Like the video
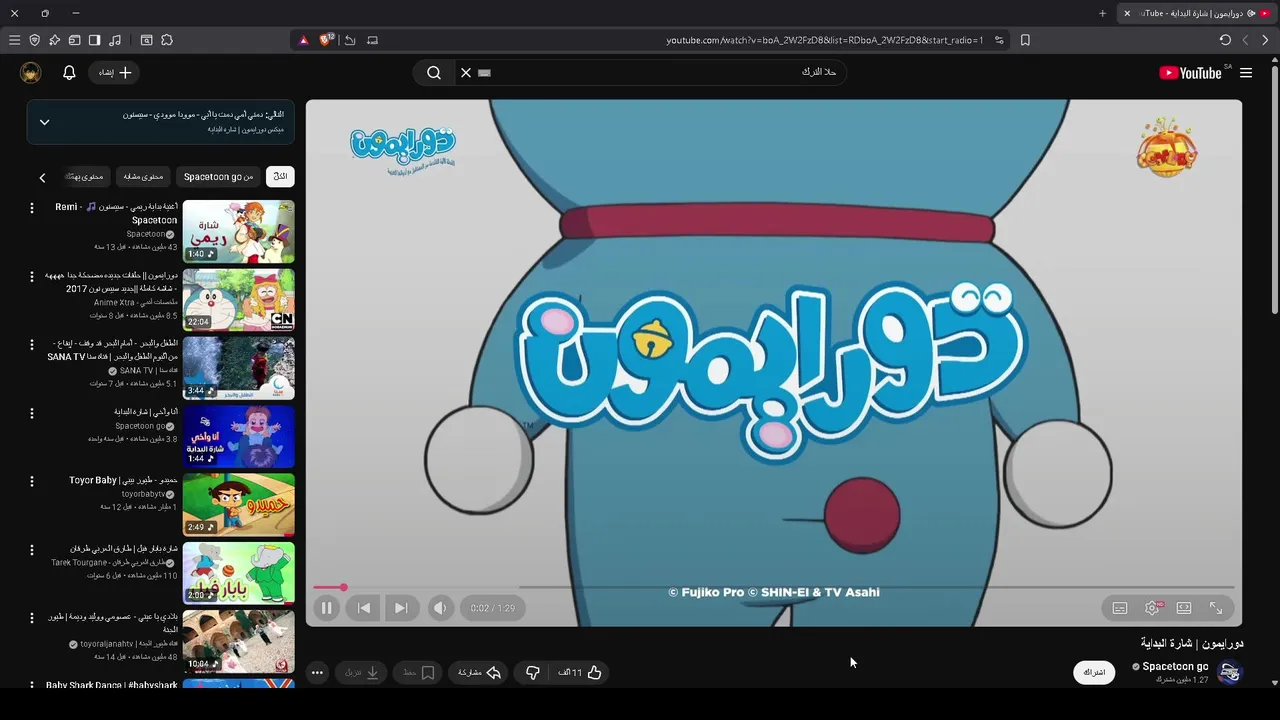 point(580,673)
